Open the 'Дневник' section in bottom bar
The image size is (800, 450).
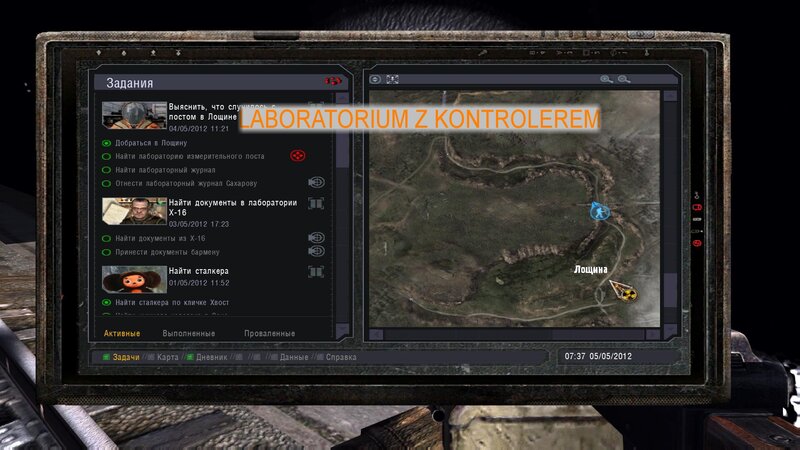[x=211, y=356]
